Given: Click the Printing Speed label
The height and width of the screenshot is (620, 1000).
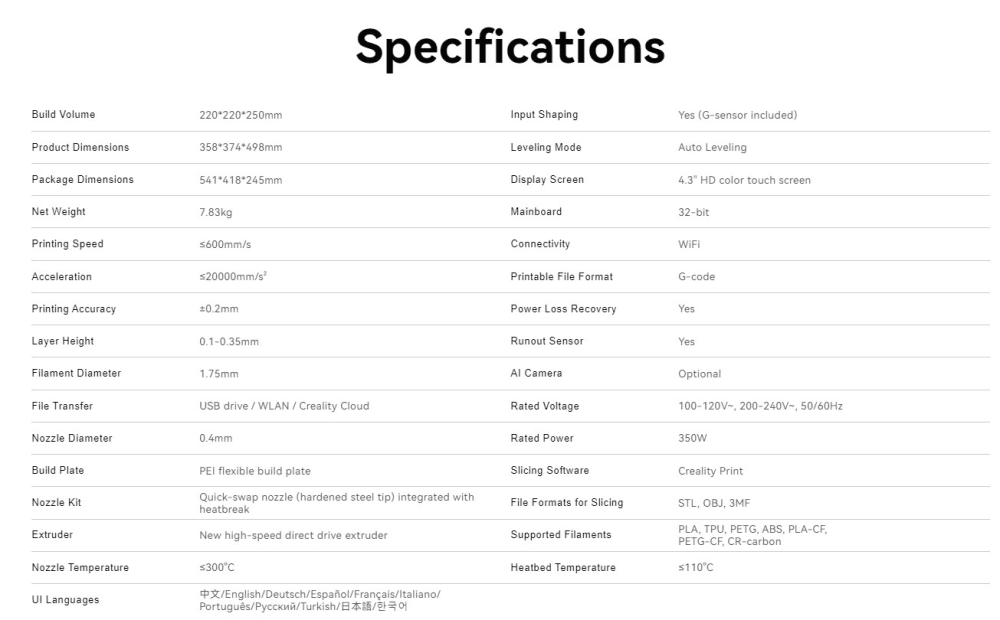Looking at the screenshot, I should click(x=67, y=244).
